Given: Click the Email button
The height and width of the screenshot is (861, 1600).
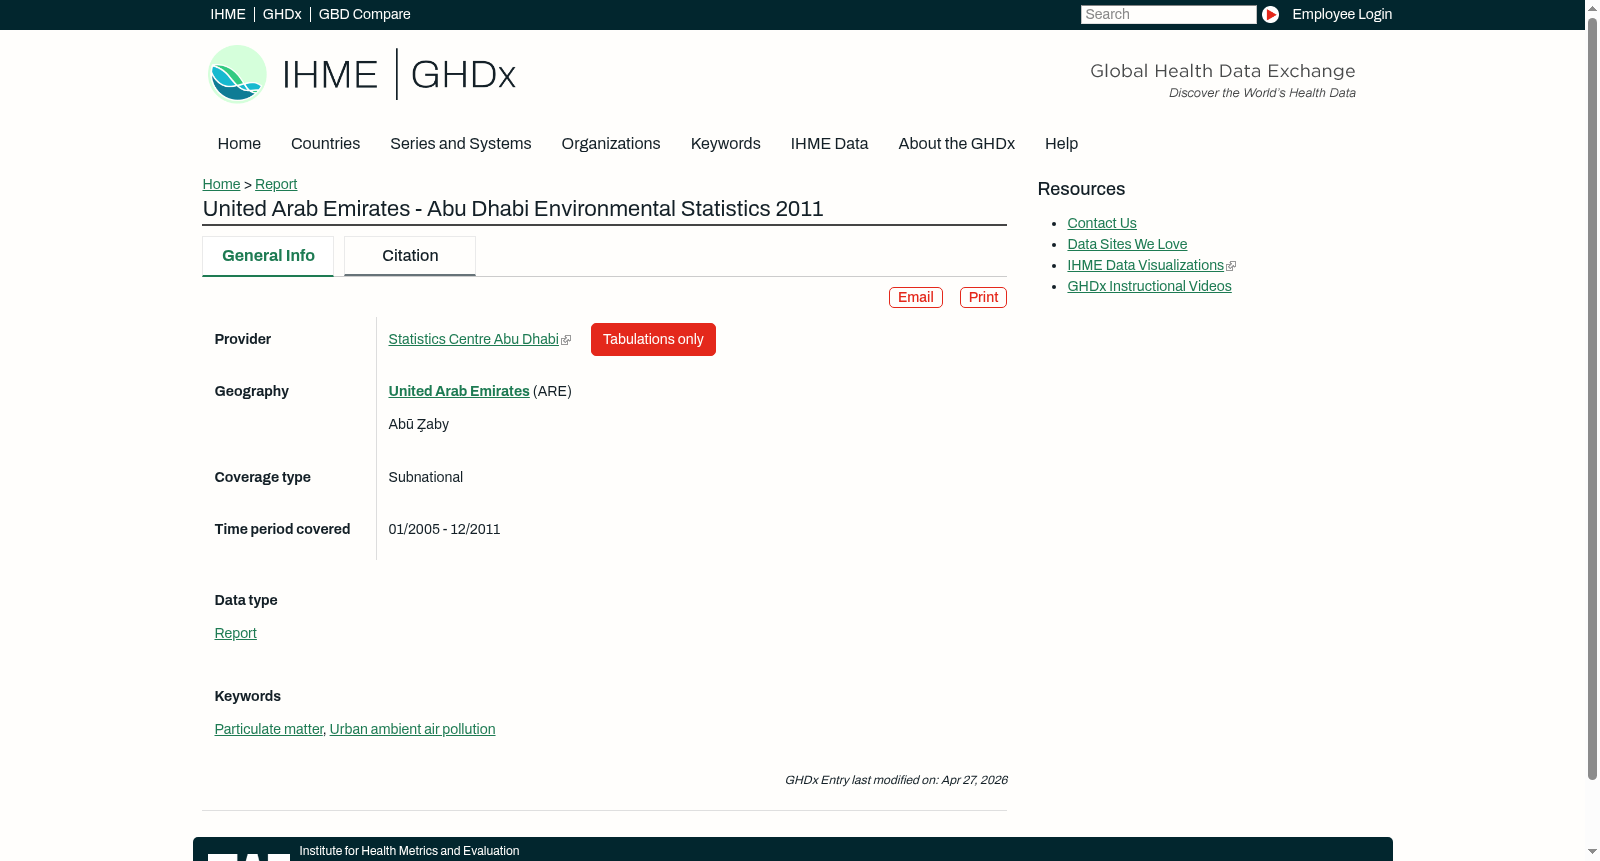Looking at the screenshot, I should [x=916, y=297].
